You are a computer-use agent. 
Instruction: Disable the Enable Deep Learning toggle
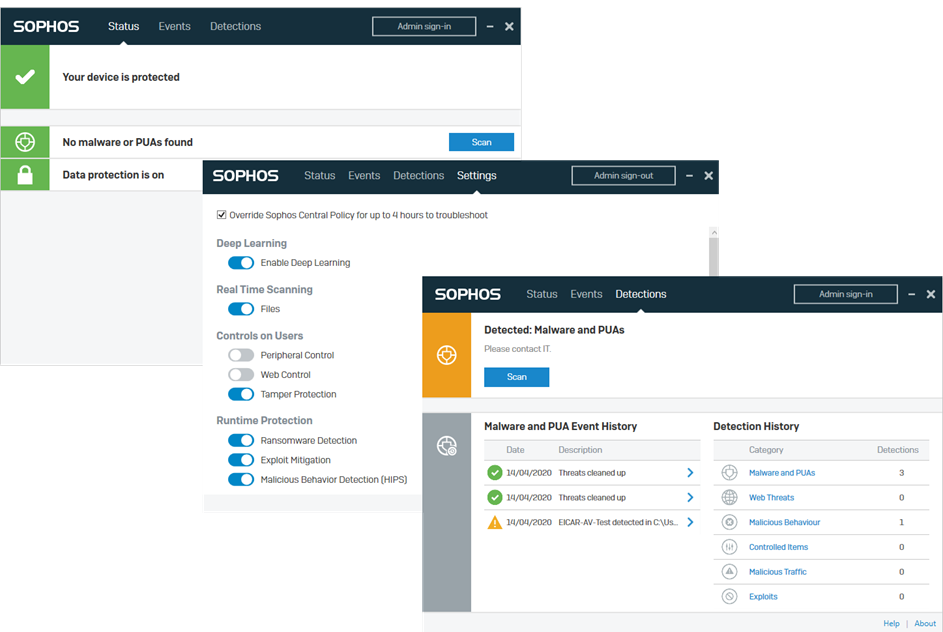pos(241,263)
